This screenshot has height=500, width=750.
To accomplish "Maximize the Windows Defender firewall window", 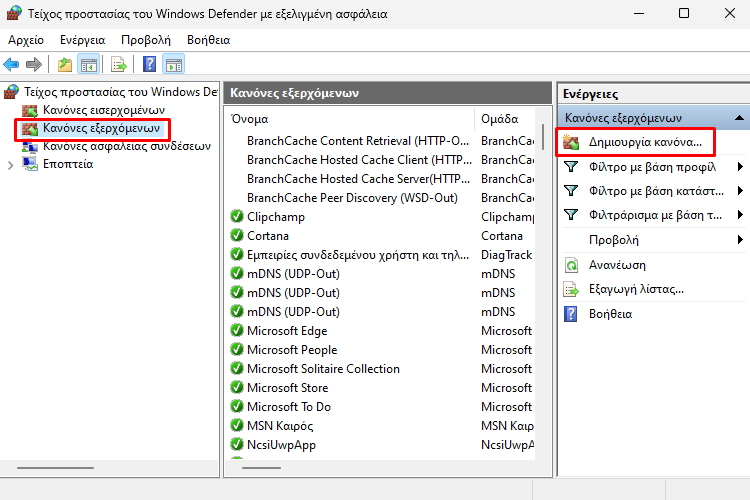I will 684,13.
